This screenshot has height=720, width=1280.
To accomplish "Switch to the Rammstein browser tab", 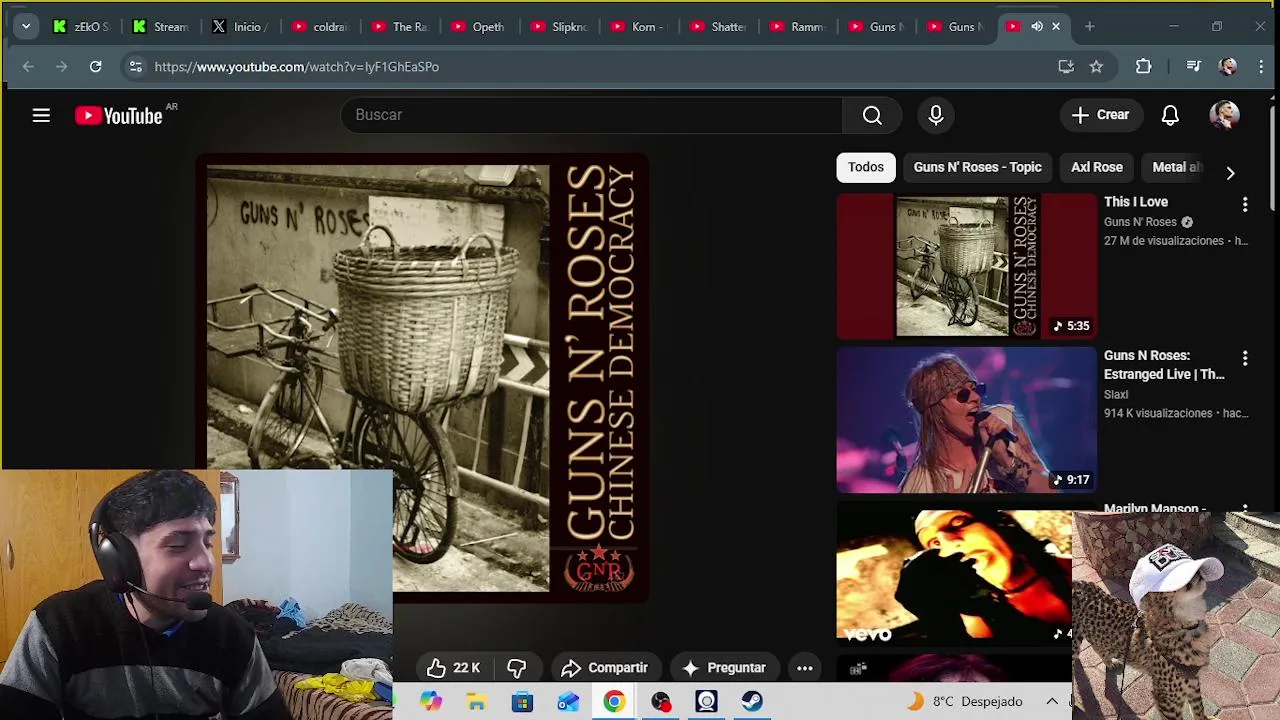I will click(797, 27).
